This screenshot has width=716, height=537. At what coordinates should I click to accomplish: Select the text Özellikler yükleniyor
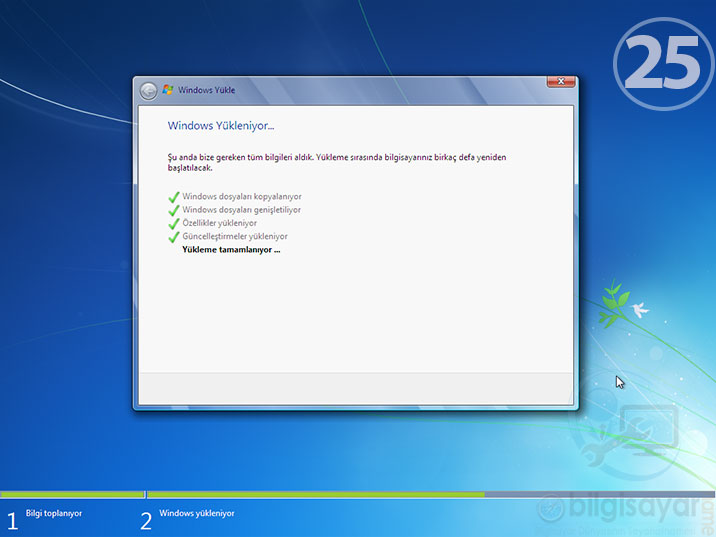point(219,223)
